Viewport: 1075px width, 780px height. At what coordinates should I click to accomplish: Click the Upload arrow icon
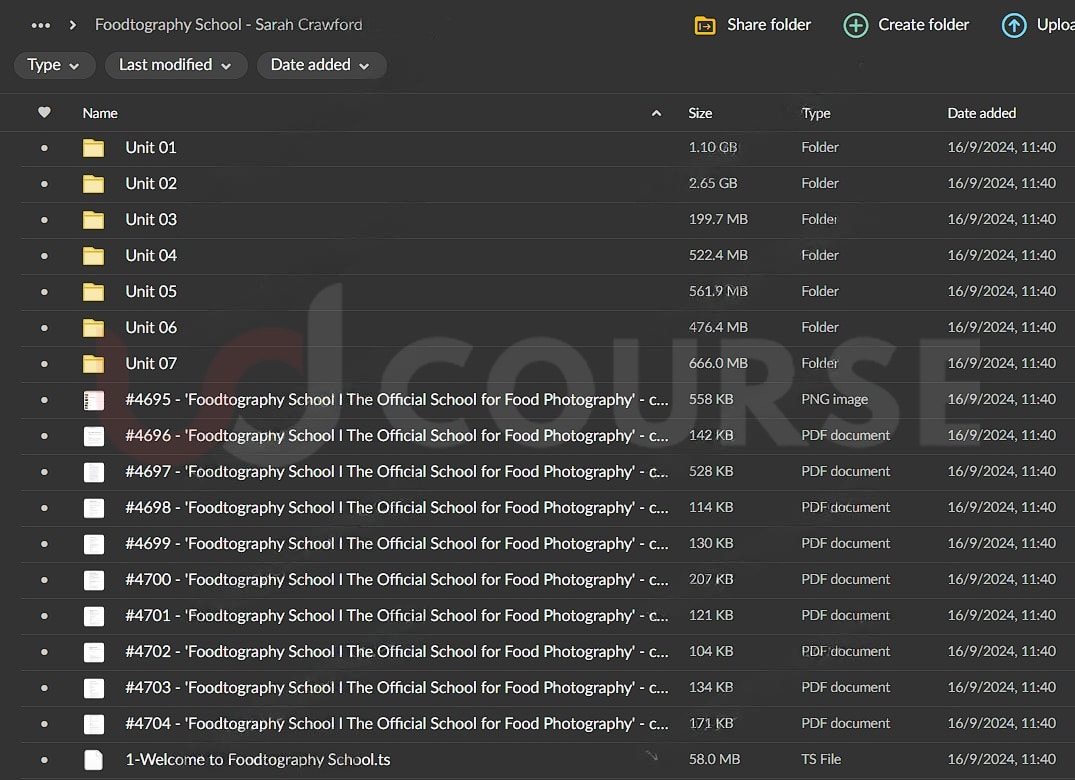point(1014,26)
